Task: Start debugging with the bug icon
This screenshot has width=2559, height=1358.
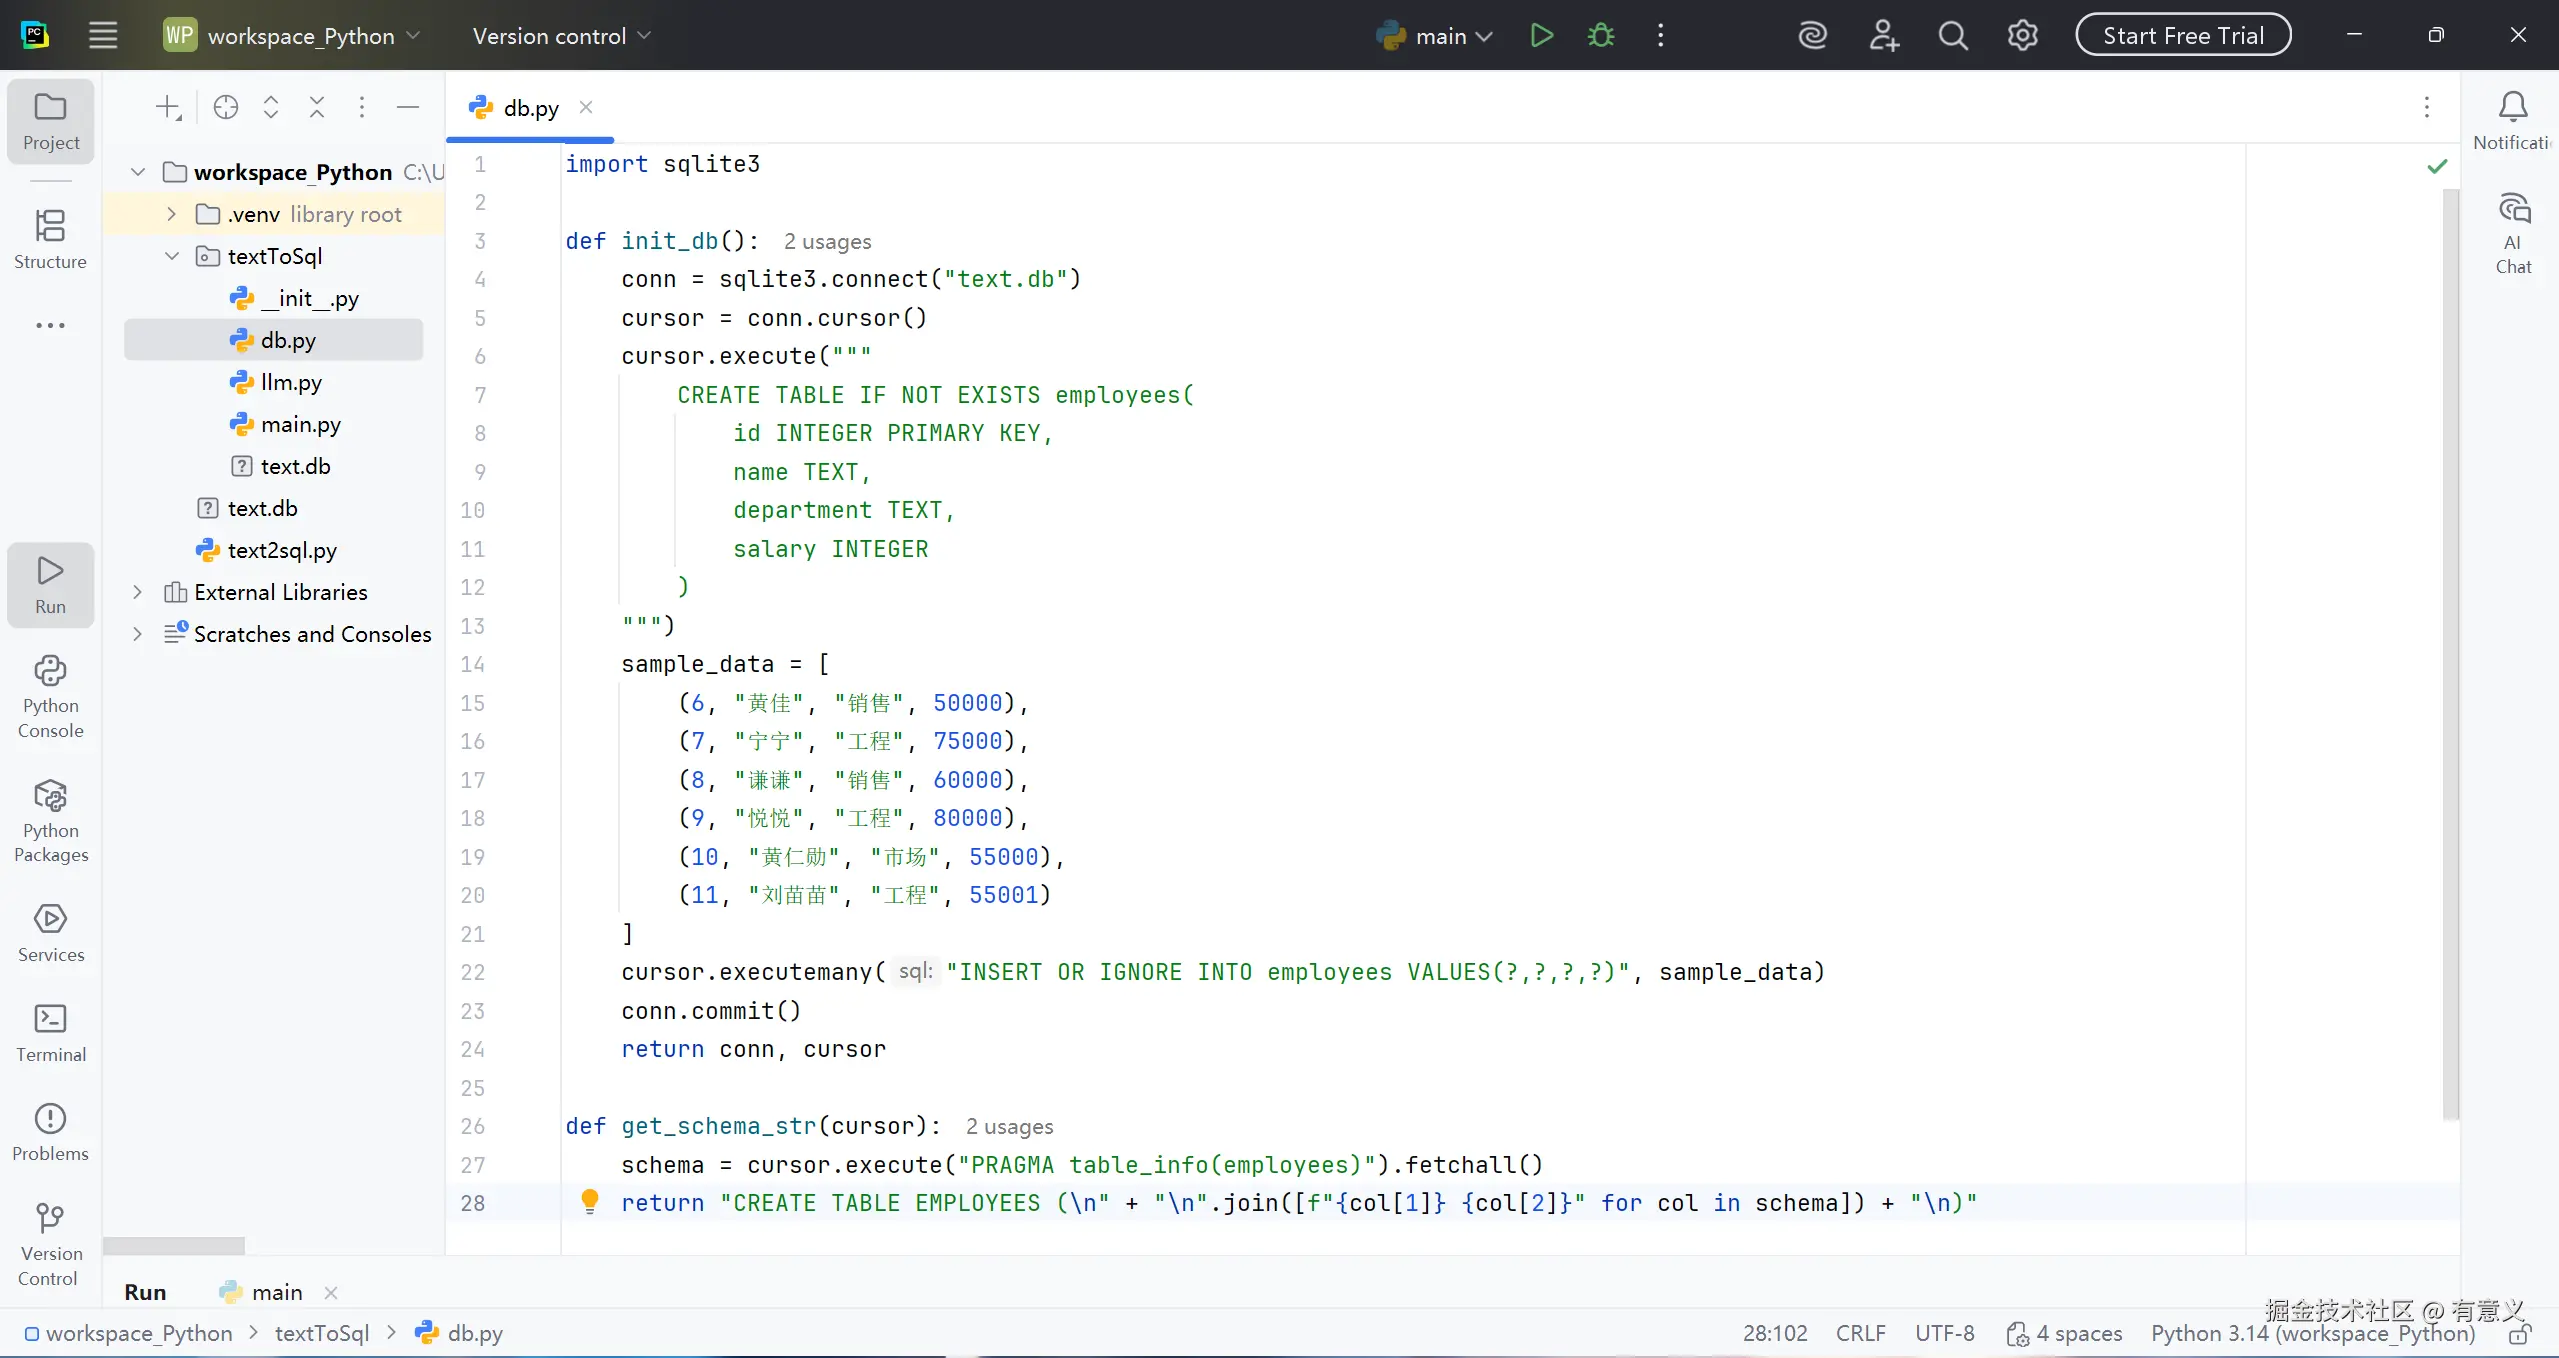Action: [x=1601, y=36]
